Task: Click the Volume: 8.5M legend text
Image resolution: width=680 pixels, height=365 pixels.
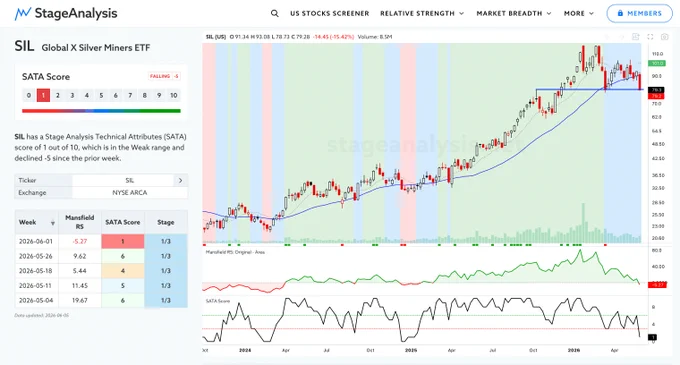Action: (x=375, y=37)
